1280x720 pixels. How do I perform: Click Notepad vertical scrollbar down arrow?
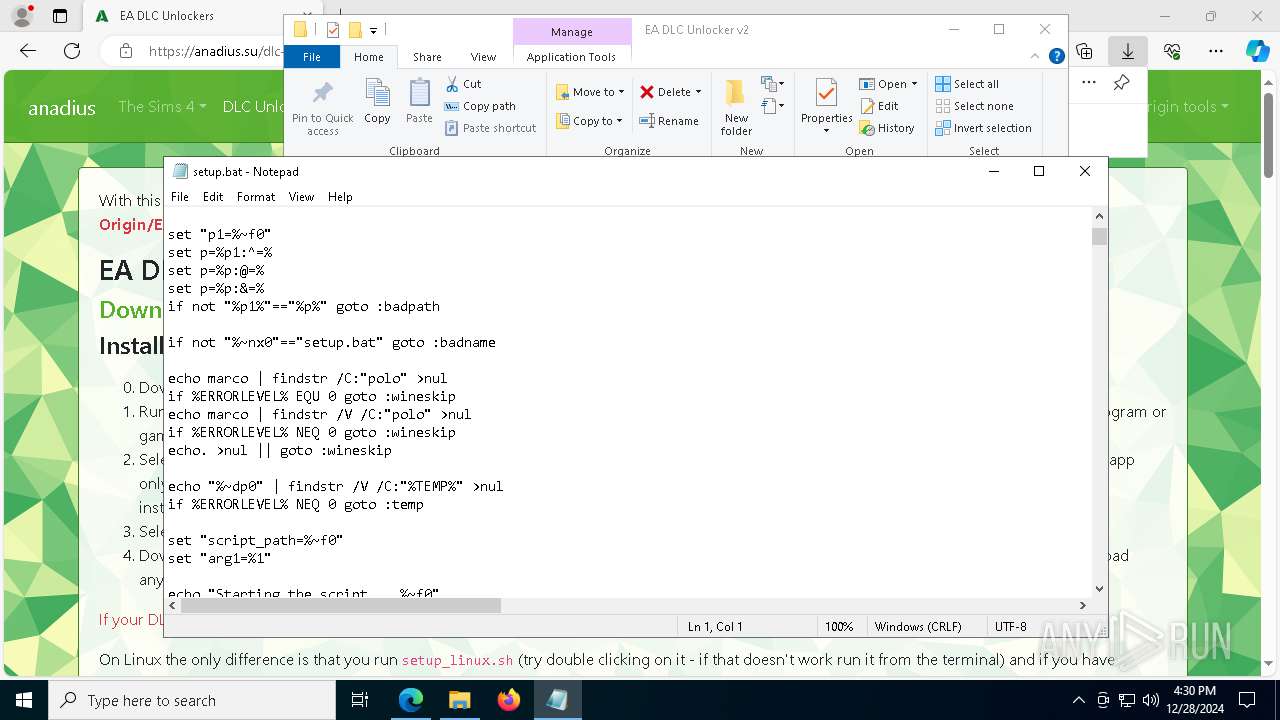[1099, 589]
